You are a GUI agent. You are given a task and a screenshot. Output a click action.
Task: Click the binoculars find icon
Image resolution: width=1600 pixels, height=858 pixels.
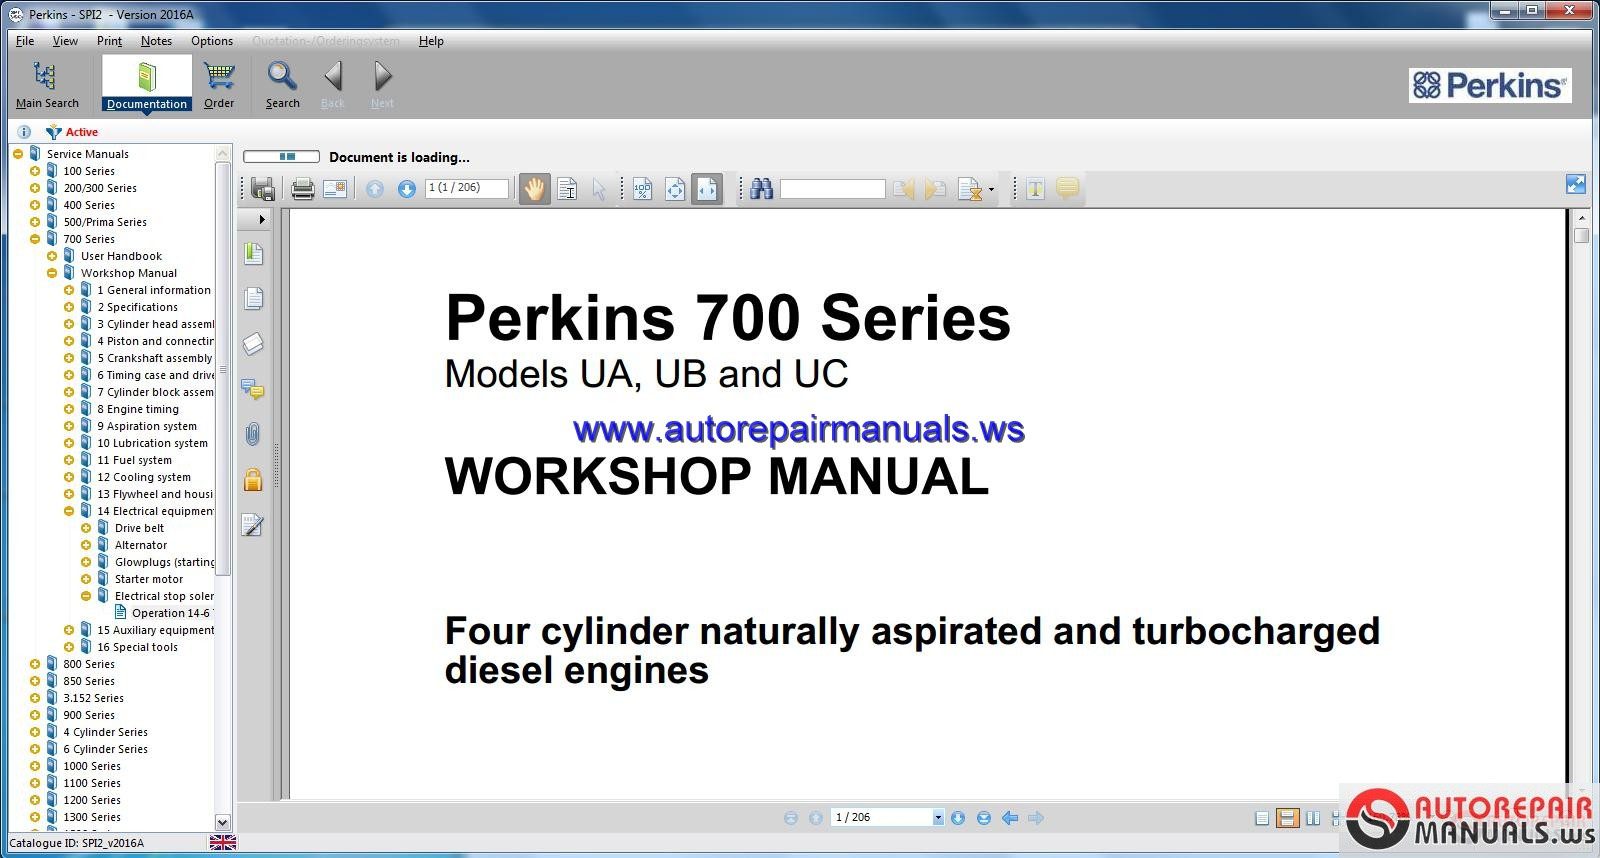762,189
